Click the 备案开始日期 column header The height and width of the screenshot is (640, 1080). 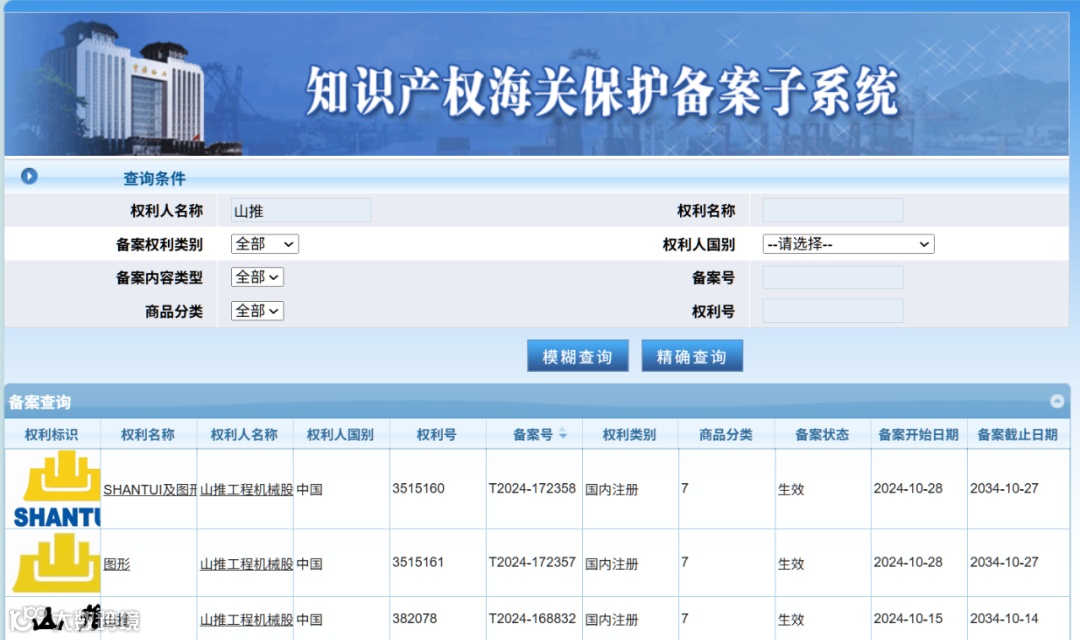pyautogui.click(x=918, y=434)
